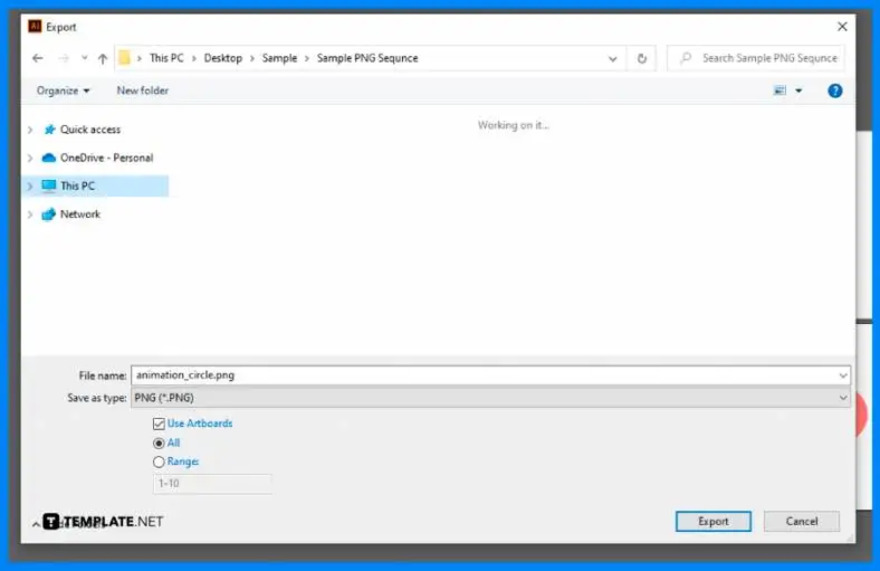This screenshot has width=880, height=571.
Task: Open the Save as type dropdown
Action: [x=491, y=398]
